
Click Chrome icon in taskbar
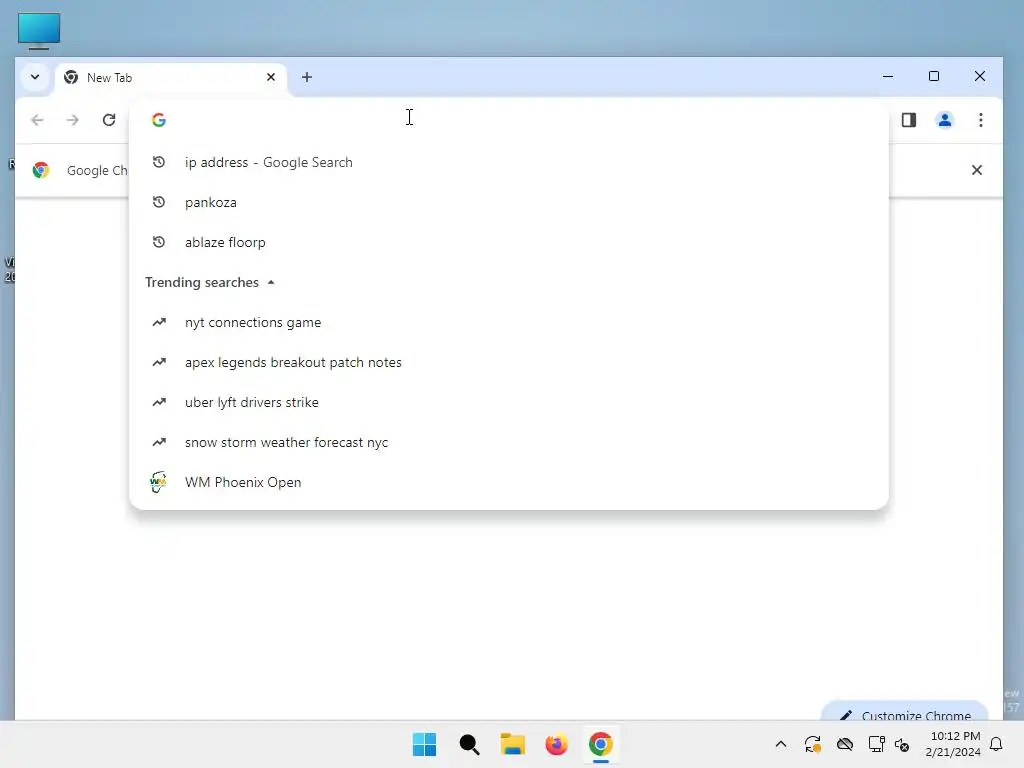click(601, 744)
